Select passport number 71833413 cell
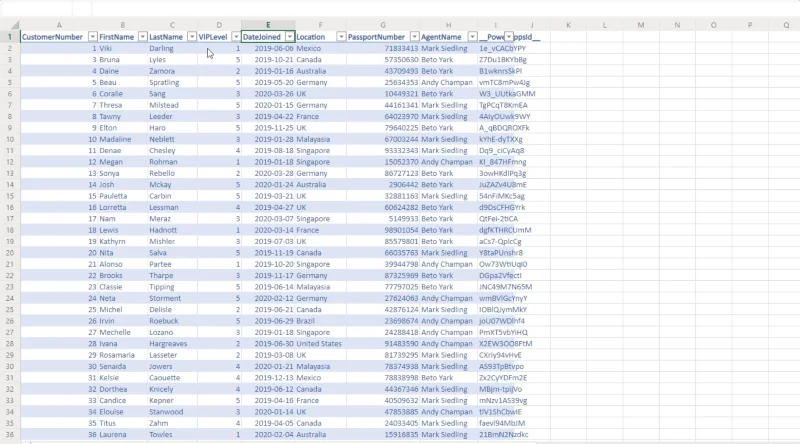This screenshot has height=444, width=800. click(383, 48)
